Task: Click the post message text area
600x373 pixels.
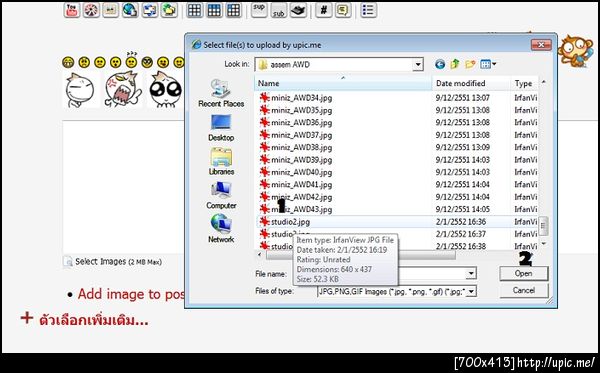Action: click(x=123, y=187)
